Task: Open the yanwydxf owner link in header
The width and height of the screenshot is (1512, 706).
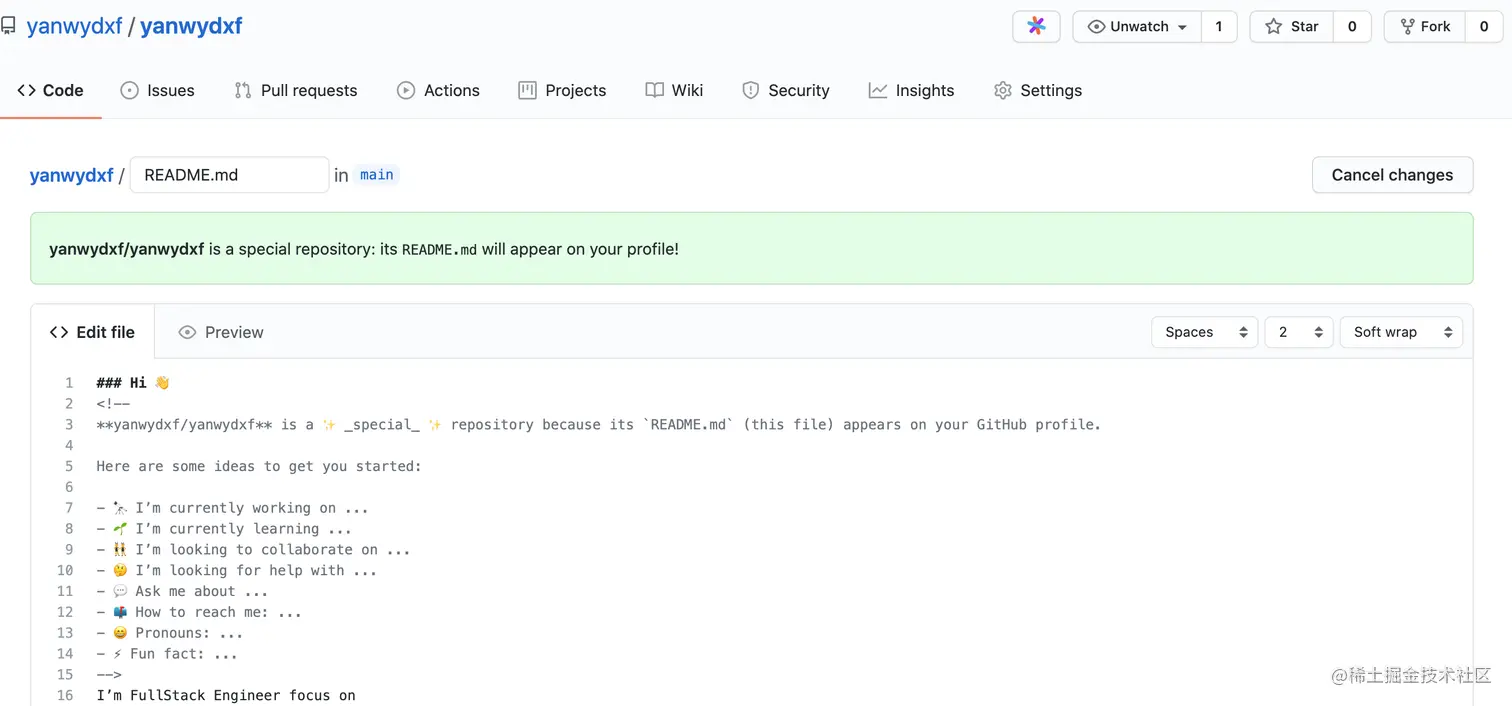Action: coord(74,26)
